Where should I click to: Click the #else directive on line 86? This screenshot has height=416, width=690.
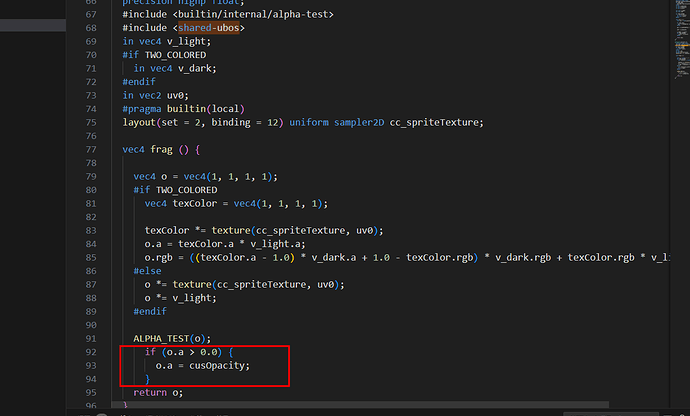pyautogui.click(x=147, y=271)
